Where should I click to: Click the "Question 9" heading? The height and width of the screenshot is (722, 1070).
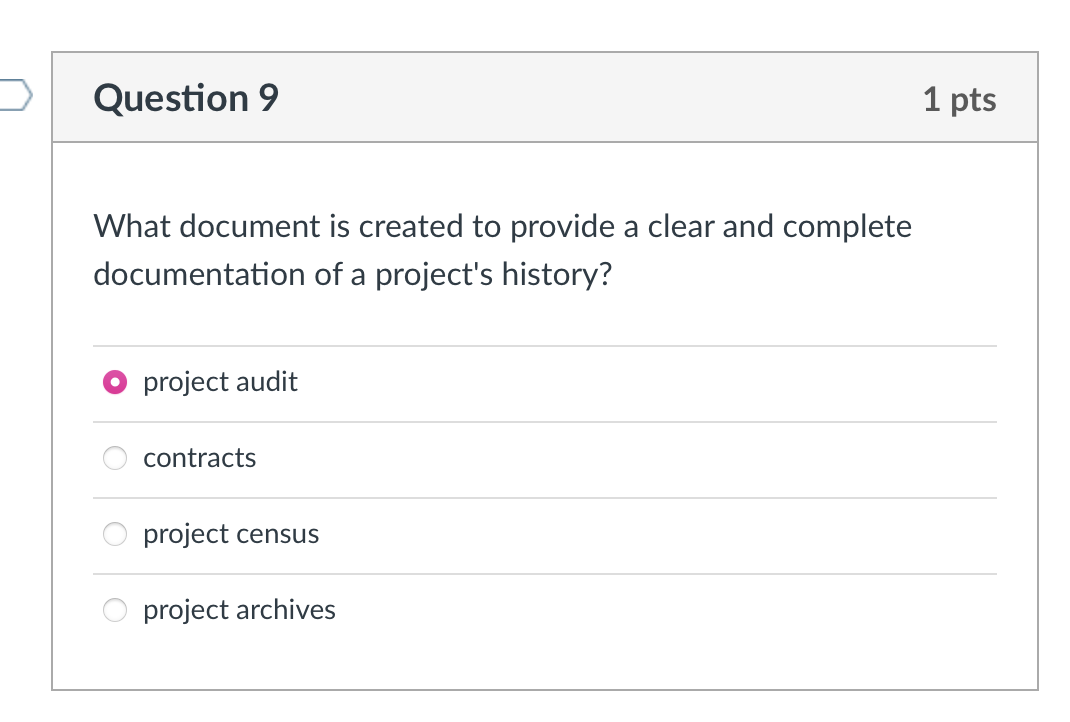tap(186, 98)
